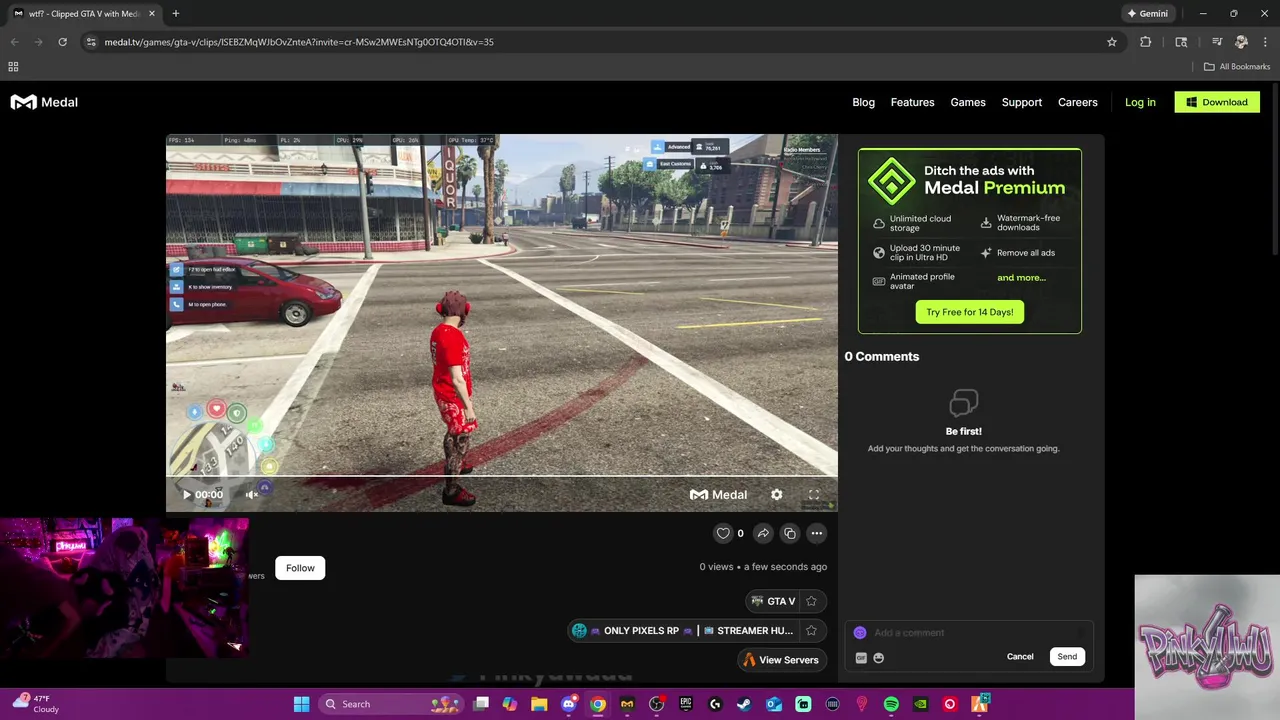The image size is (1280, 720).
Task: Open the Careers nav item
Action: point(1078,102)
